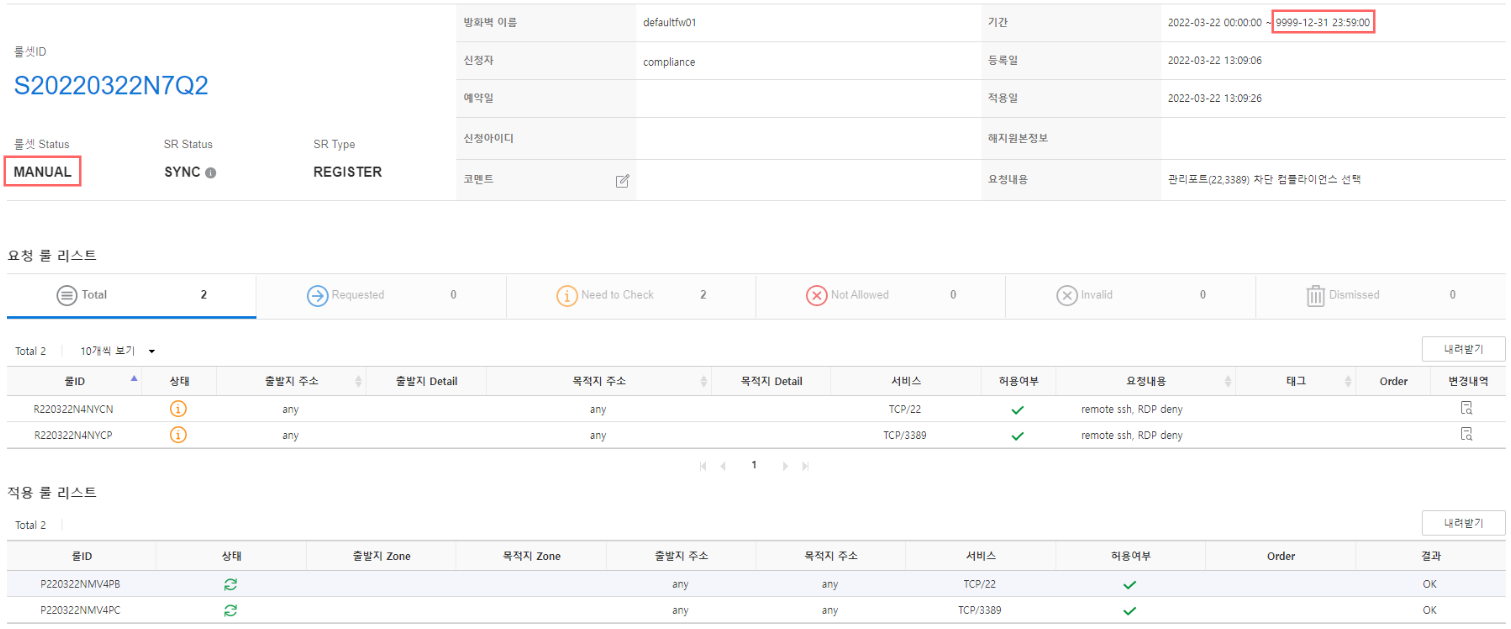Viewport: 1511px width, 629px height.
Task: Sort by 출발지 주소 column header
Action: pos(291,381)
